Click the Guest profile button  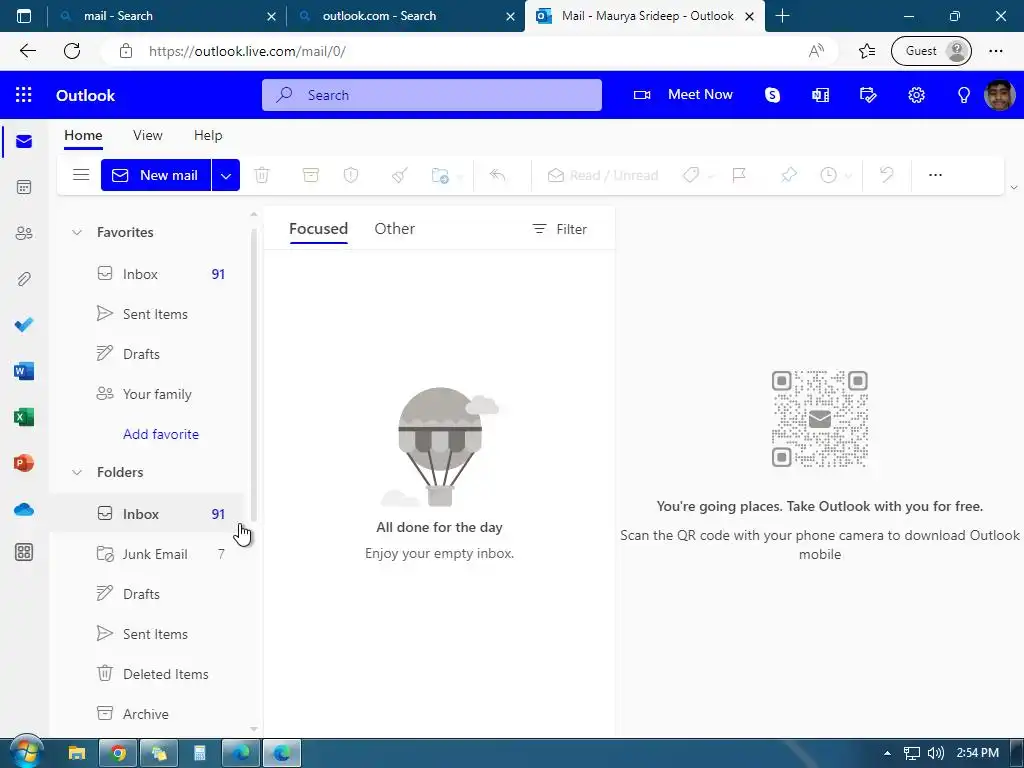[x=931, y=51]
